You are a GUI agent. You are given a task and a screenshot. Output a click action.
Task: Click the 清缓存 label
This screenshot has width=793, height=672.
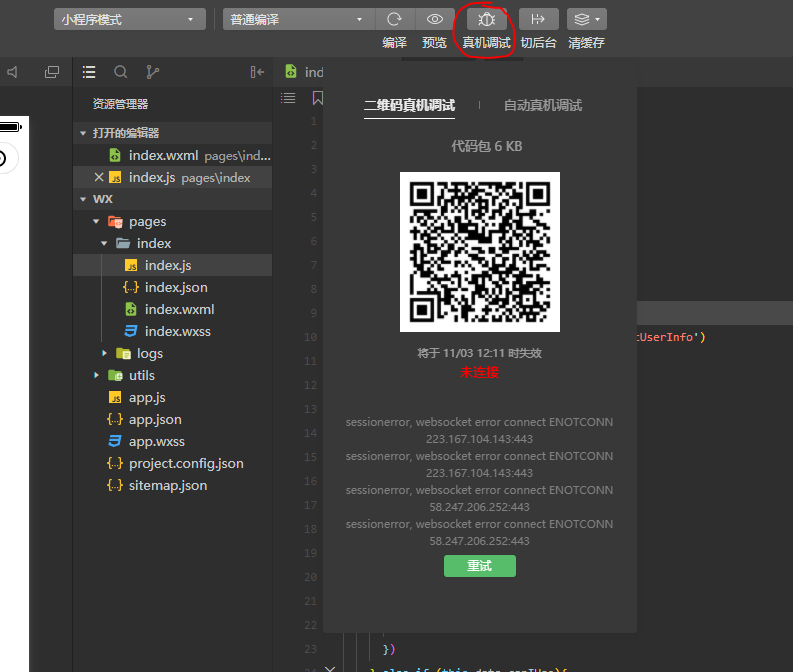[586, 43]
